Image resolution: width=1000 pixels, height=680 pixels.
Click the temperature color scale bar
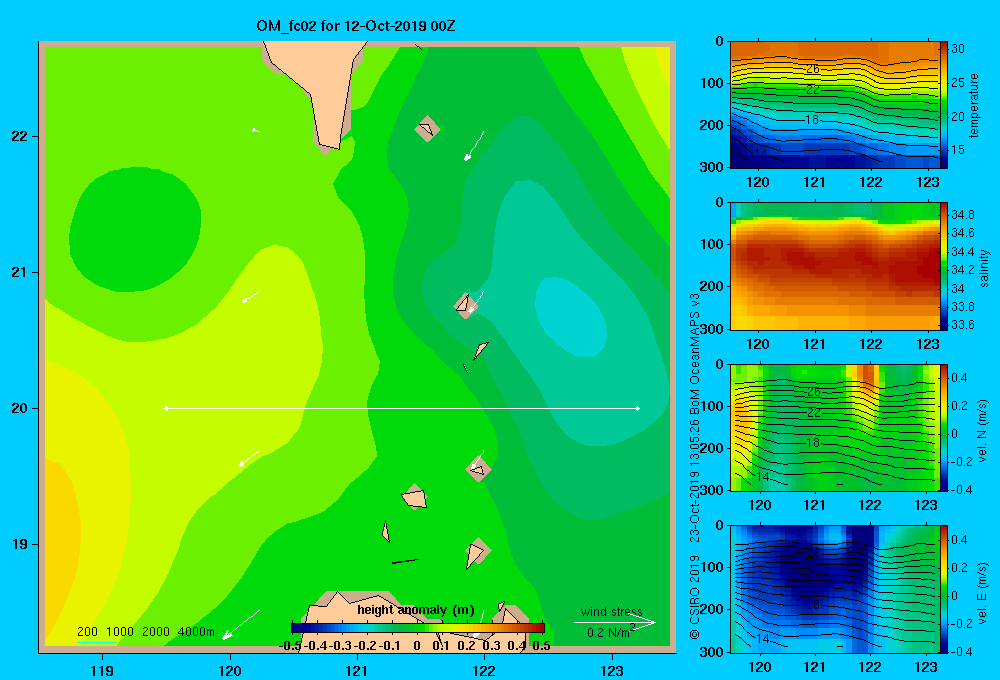(944, 105)
